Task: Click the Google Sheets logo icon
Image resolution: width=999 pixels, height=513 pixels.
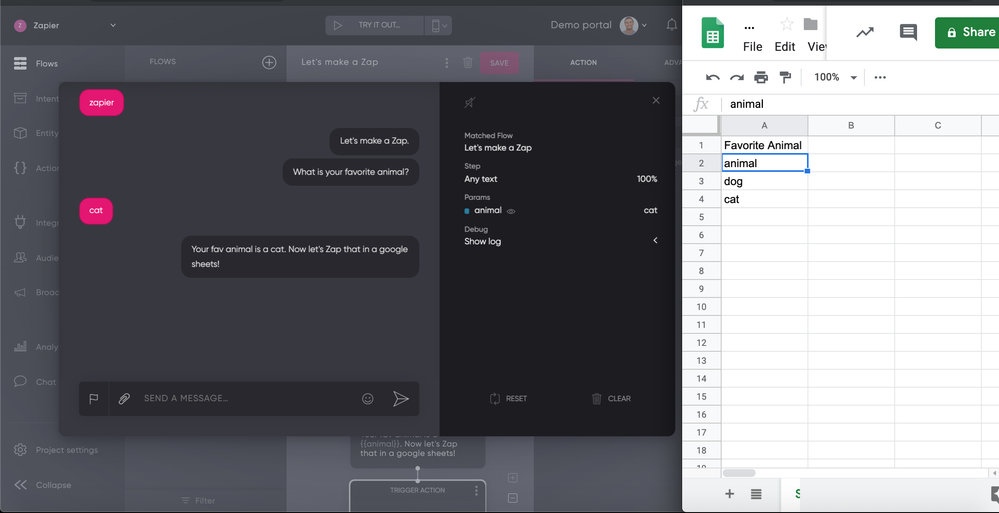Action: tap(712, 33)
